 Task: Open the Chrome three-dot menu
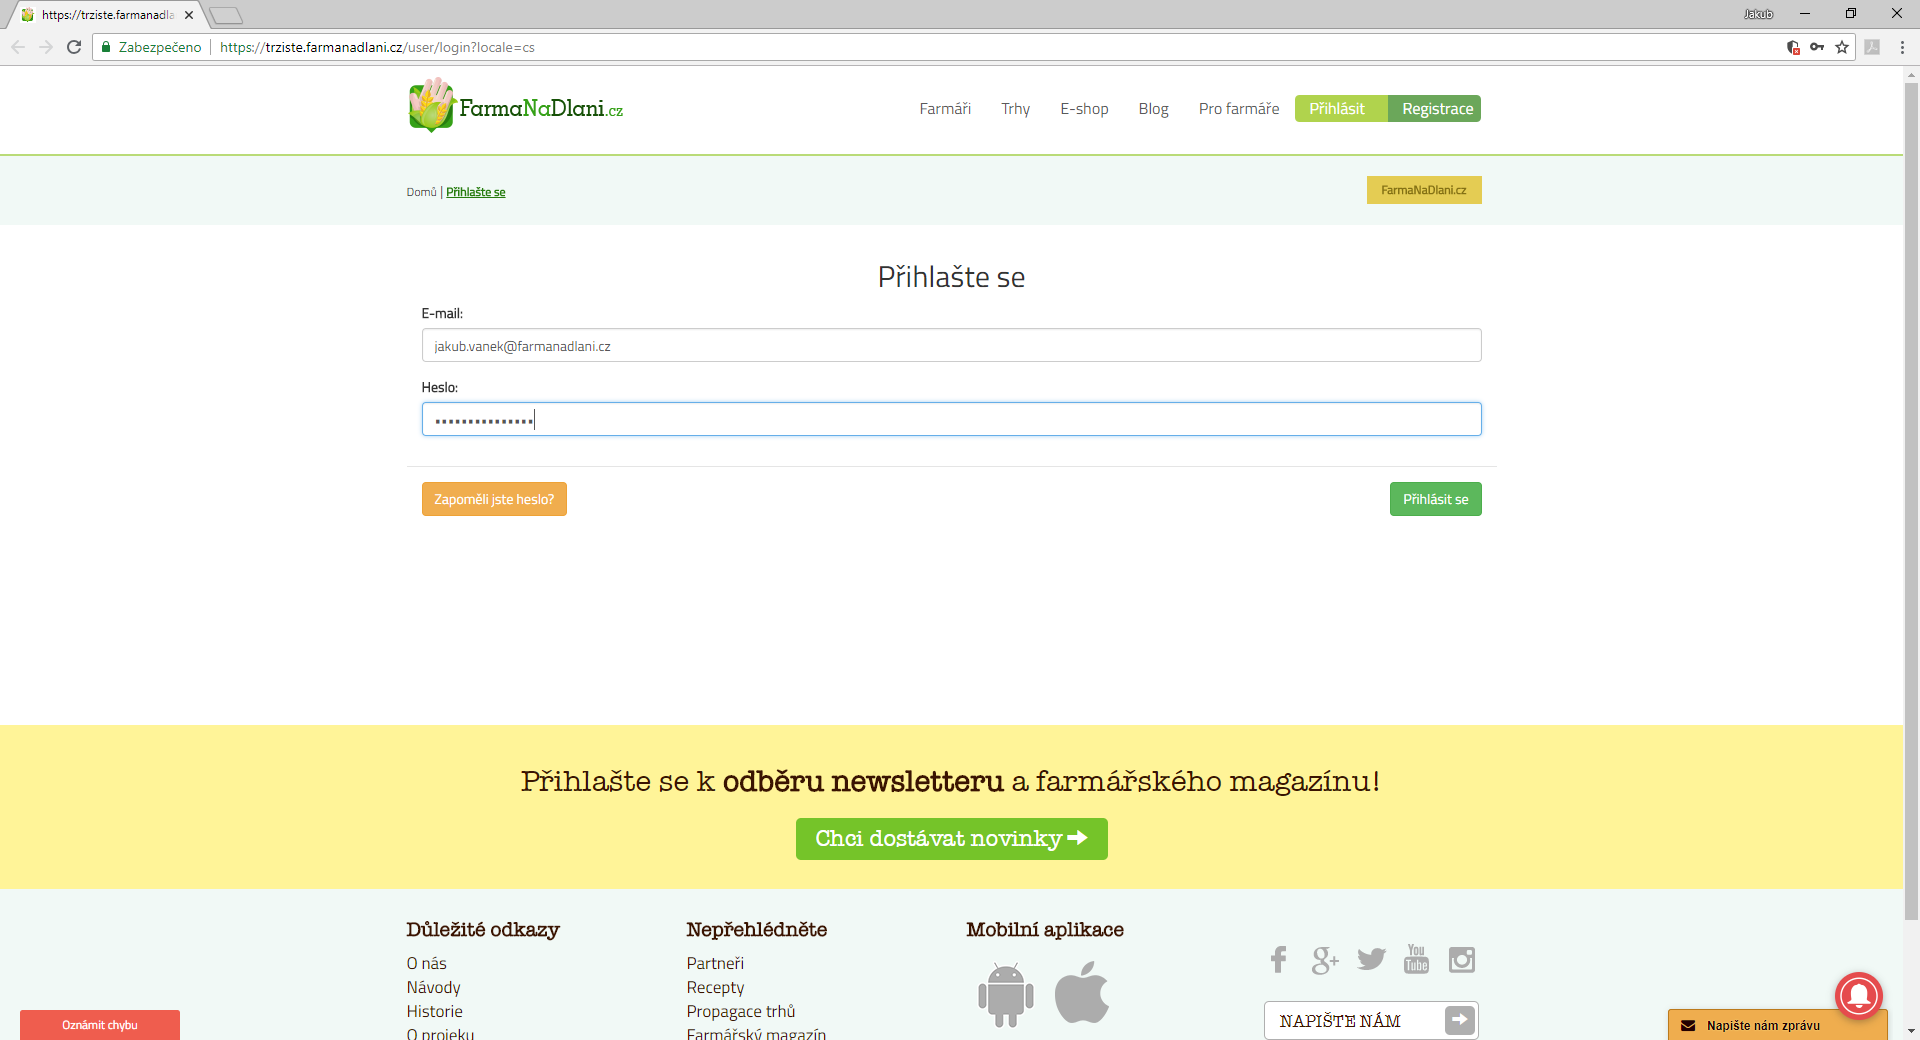pos(1902,47)
